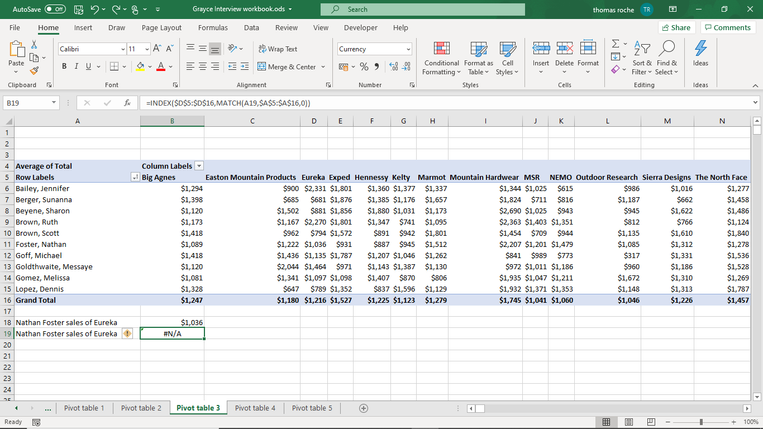
Task: Open Find & Select tool
Action: coord(667,50)
